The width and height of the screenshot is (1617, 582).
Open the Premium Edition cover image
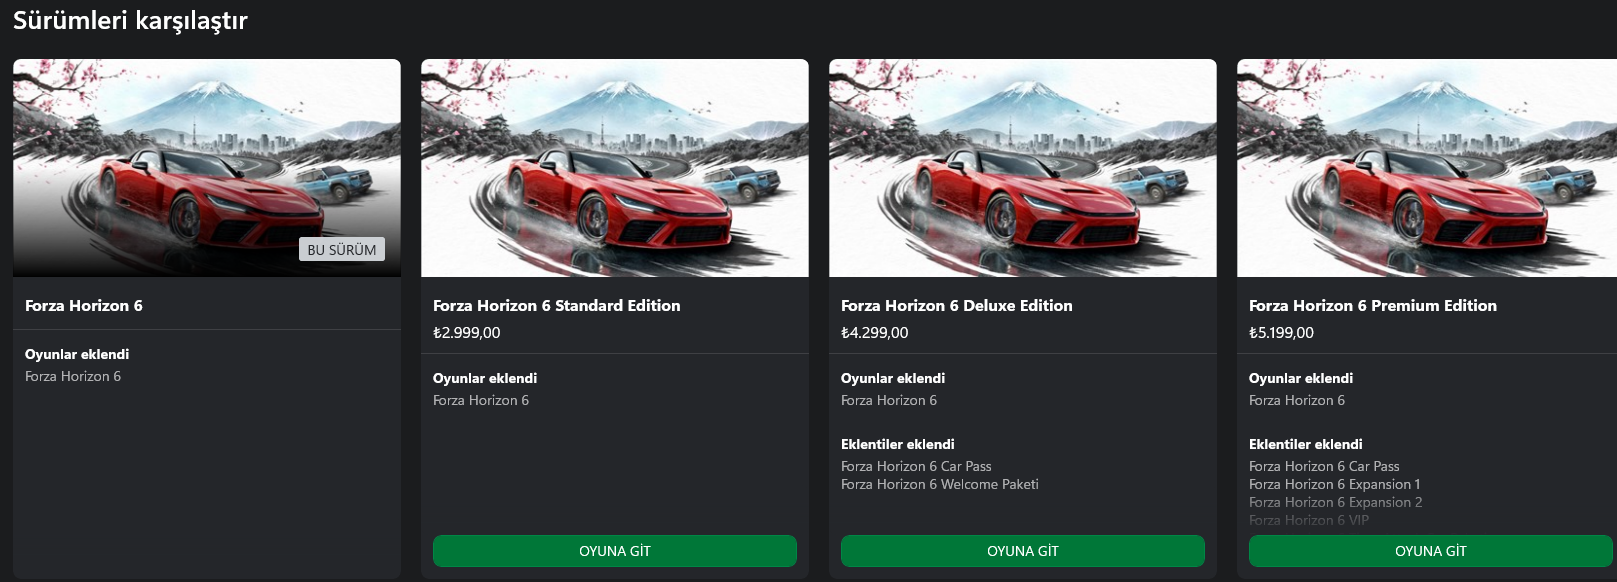(1426, 167)
